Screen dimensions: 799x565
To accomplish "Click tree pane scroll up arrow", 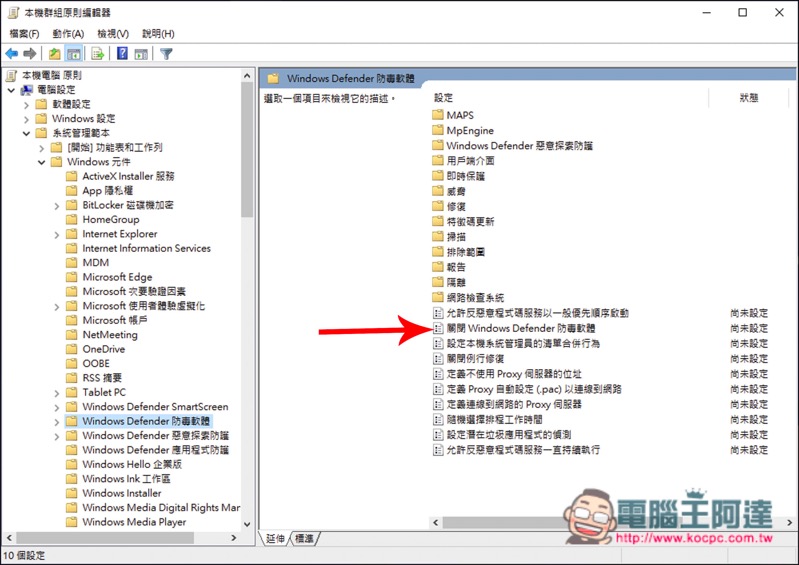I will [x=247, y=76].
